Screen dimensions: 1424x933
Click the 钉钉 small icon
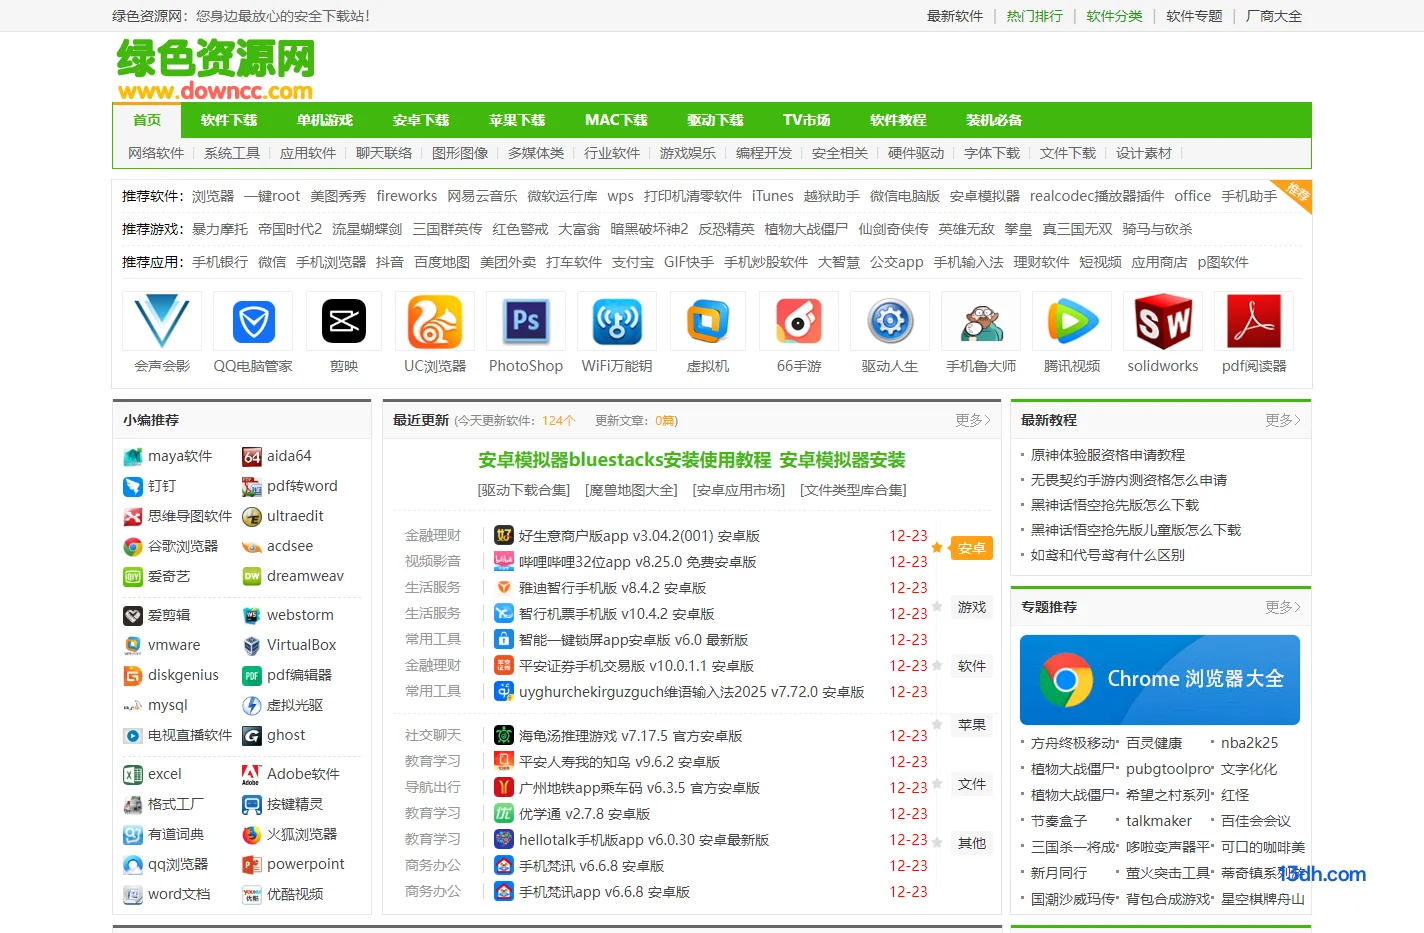tap(133, 487)
